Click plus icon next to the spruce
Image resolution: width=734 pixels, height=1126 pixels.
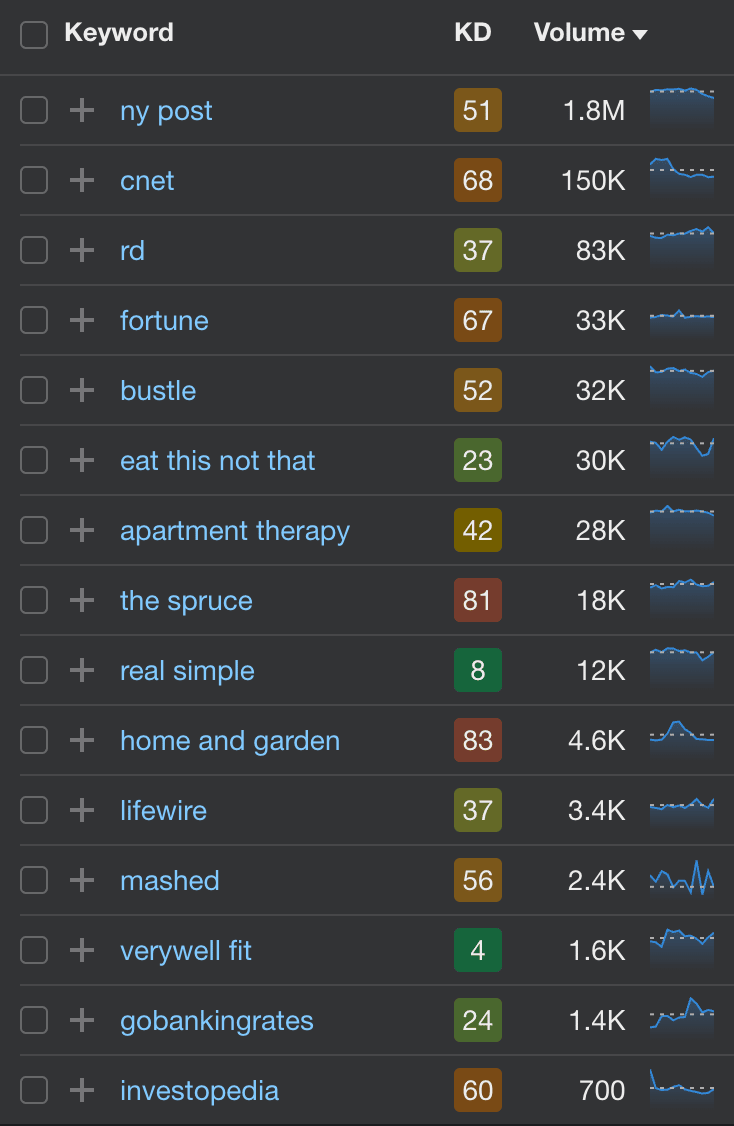82,600
